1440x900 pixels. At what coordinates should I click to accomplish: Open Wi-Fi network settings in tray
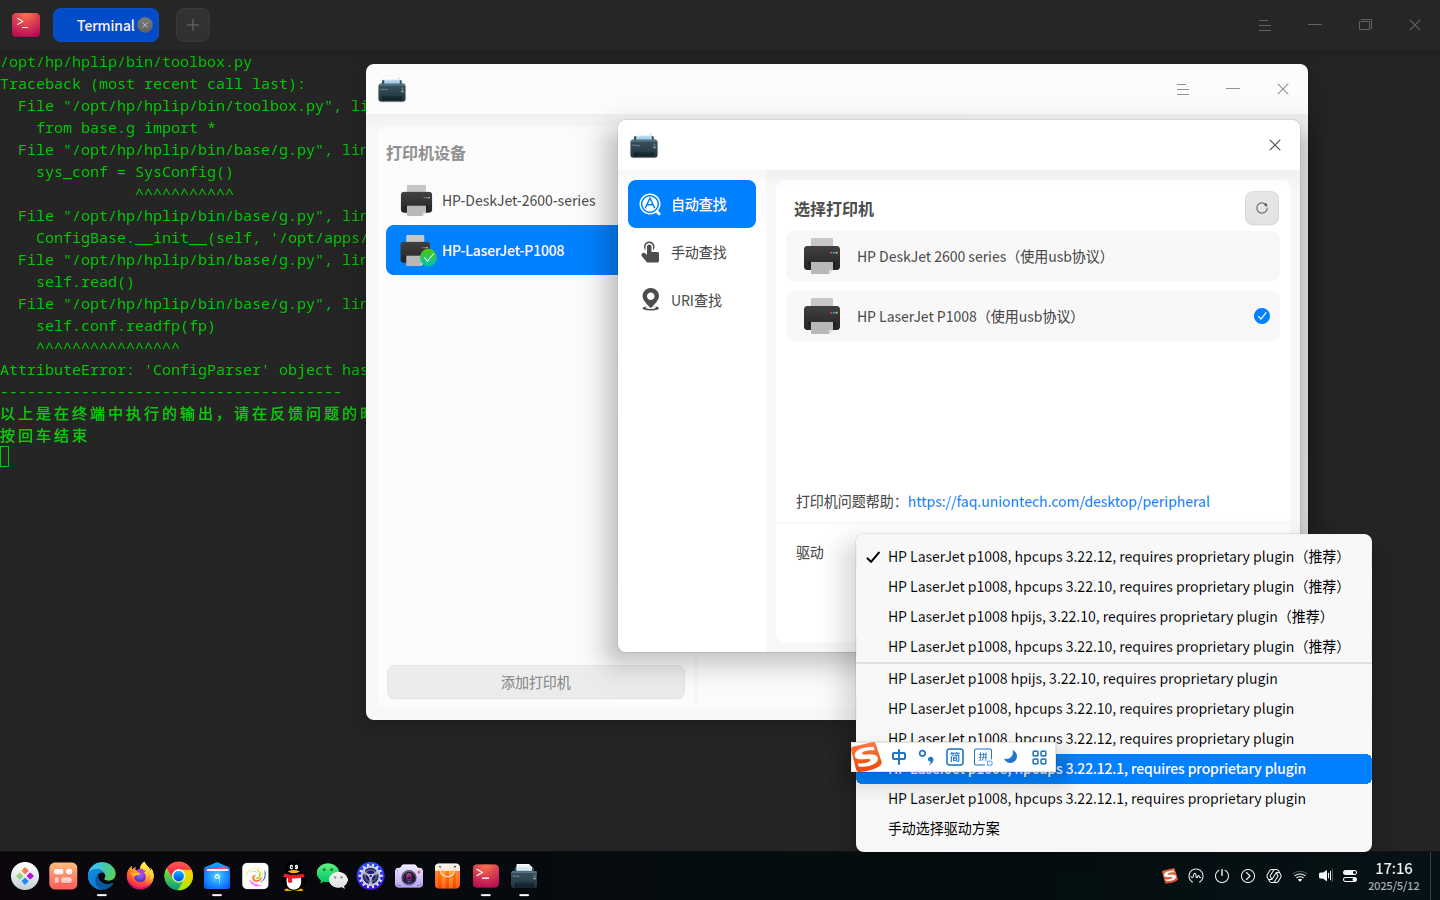coord(1300,876)
